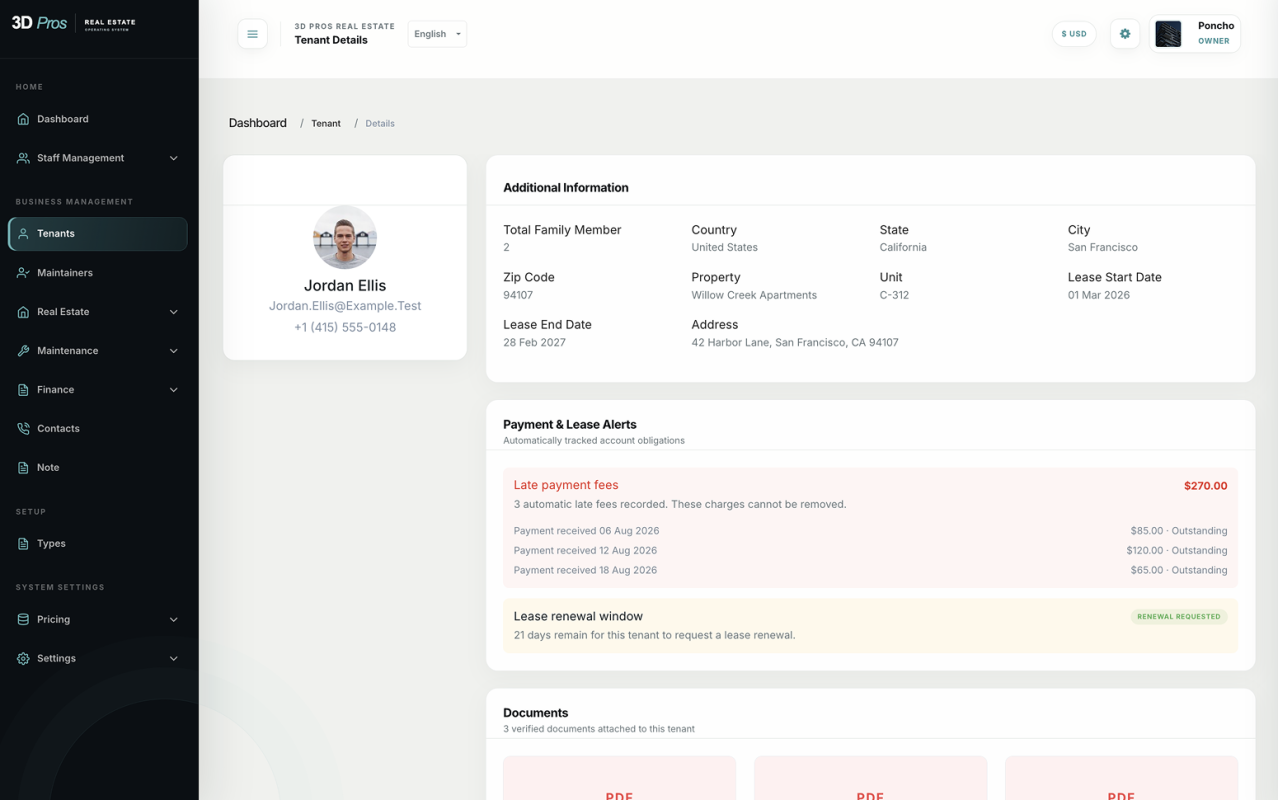Click the Finance document icon
The width and height of the screenshot is (1278, 800).
23,390
